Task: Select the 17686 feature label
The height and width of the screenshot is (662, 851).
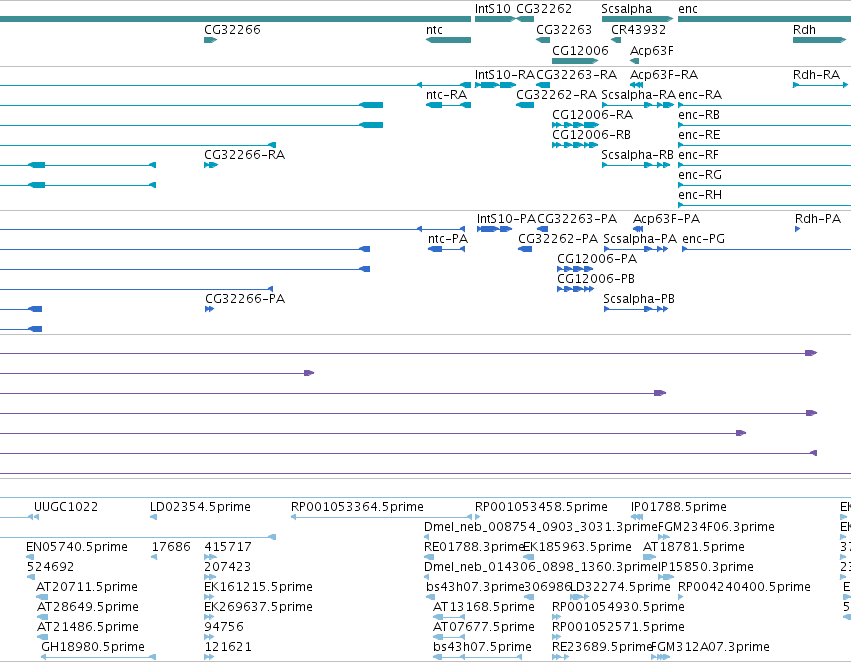Action: pos(171,548)
